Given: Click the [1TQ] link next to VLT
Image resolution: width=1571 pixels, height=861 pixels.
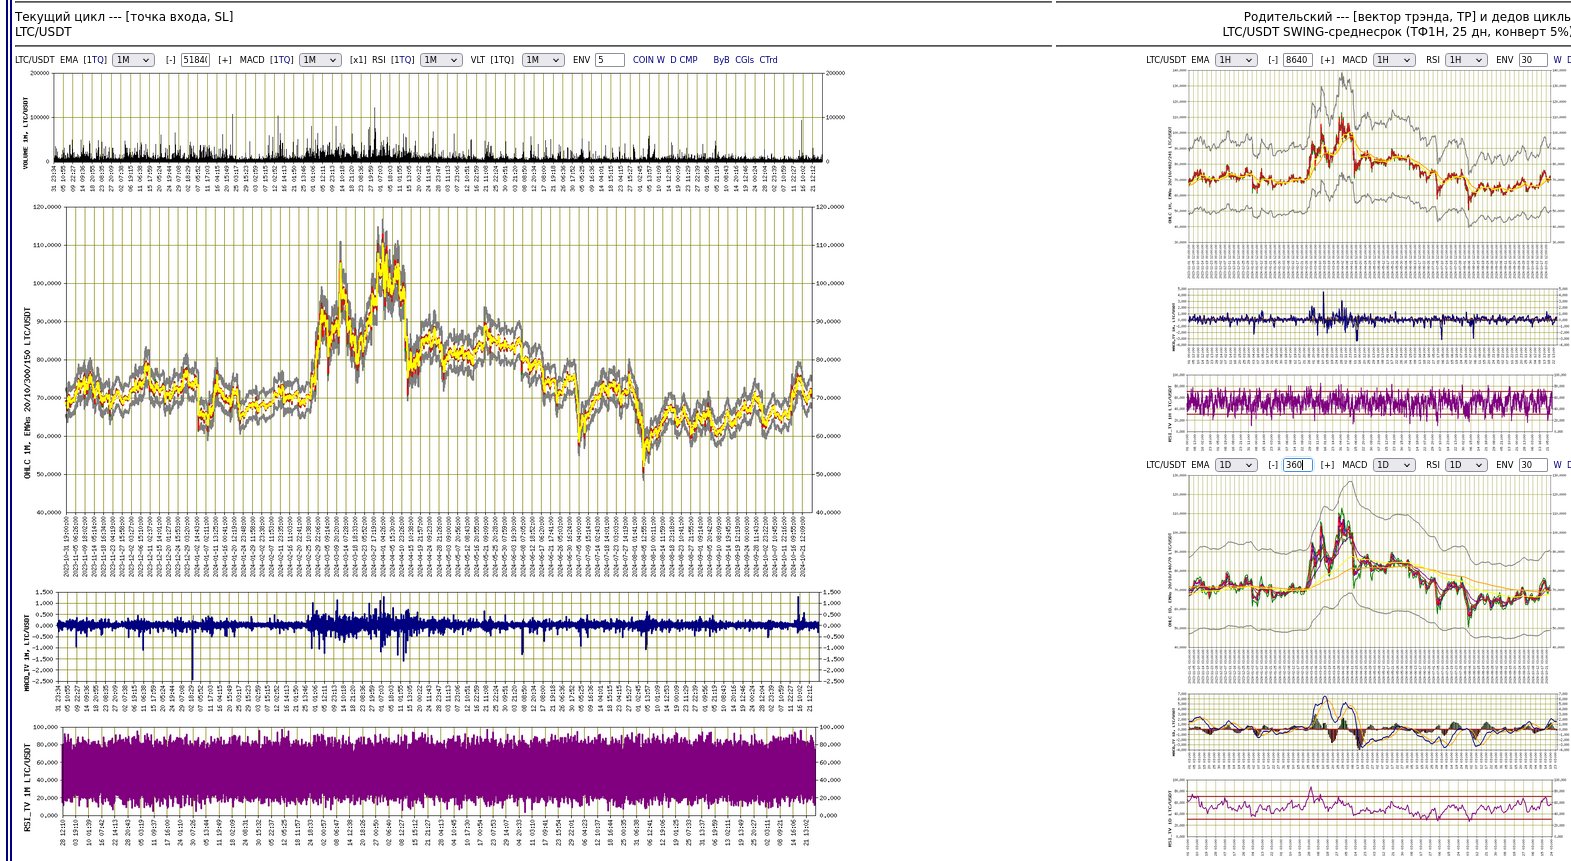Looking at the screenshot, I should 502,60.
